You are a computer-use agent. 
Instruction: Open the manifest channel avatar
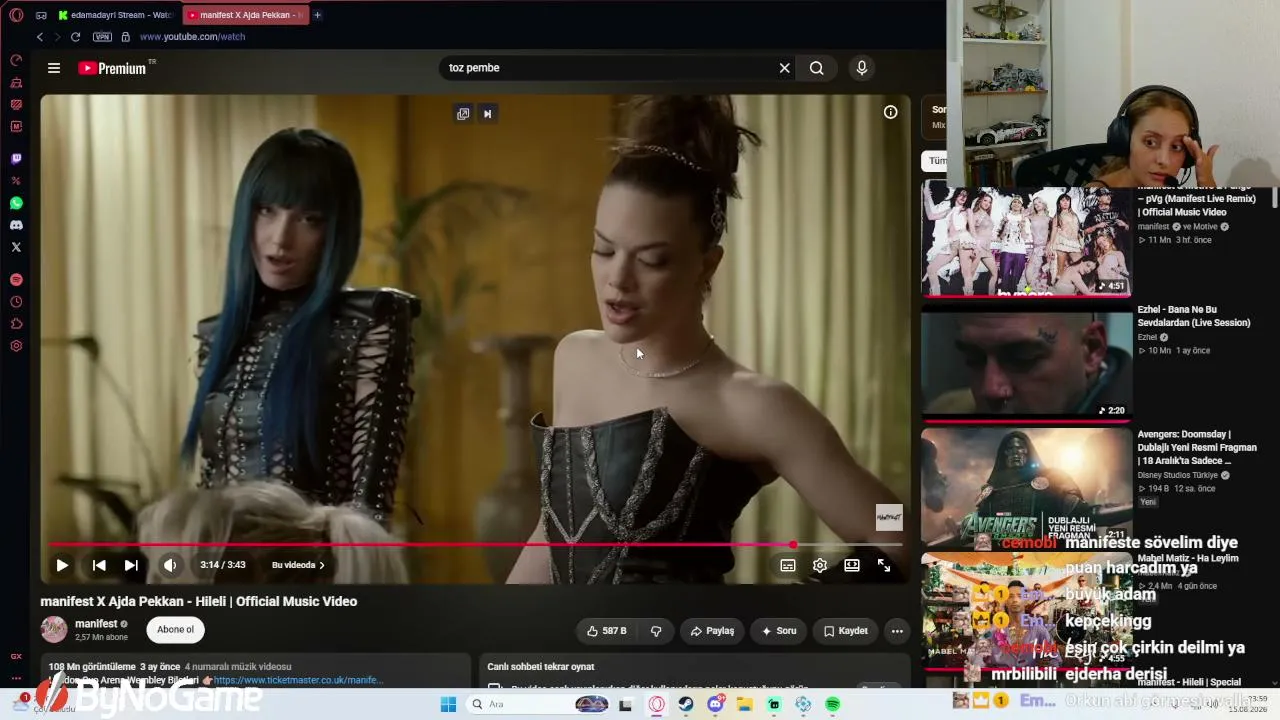(x=54, y=629)
